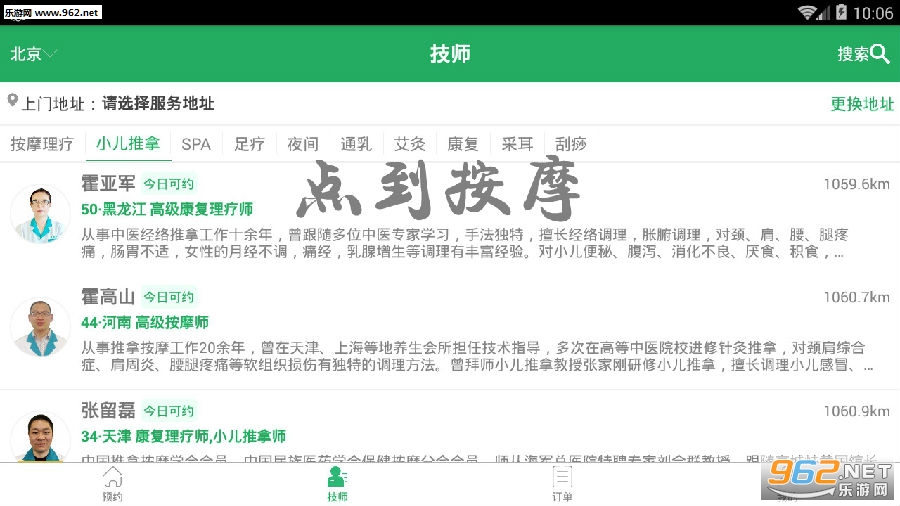The width and height of the screenshot is (900, 506).
Task: Open 霍高山's description paragraph
Action: click(477, 356)
